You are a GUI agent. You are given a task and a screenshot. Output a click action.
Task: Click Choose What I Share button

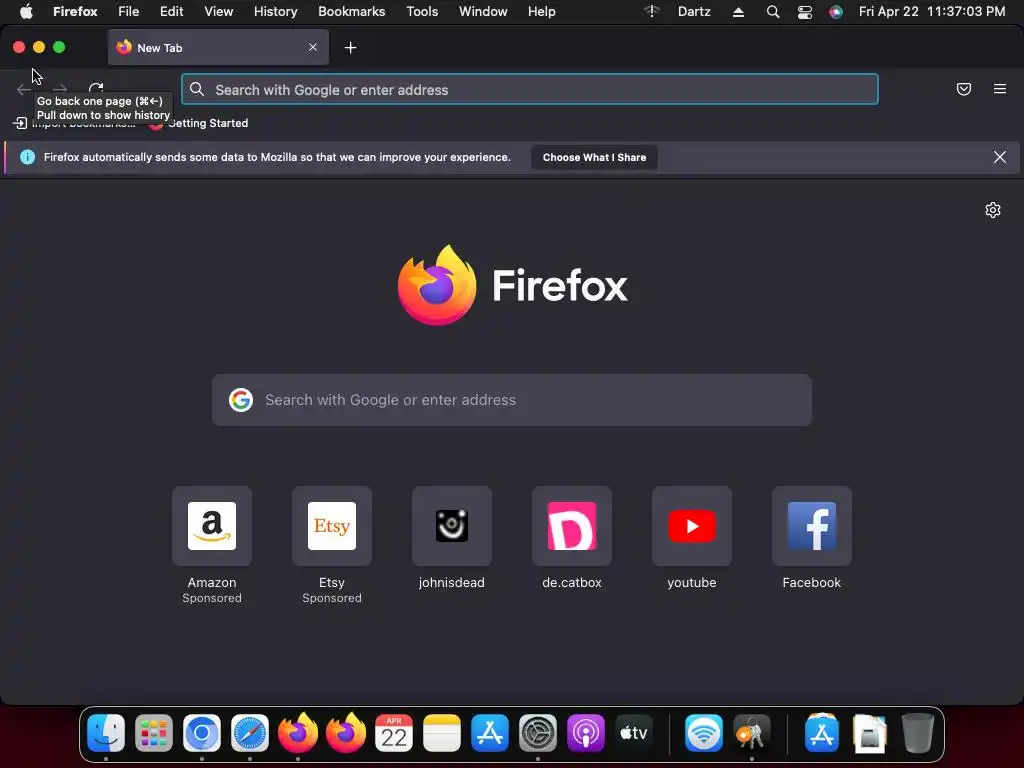(594, 157)
